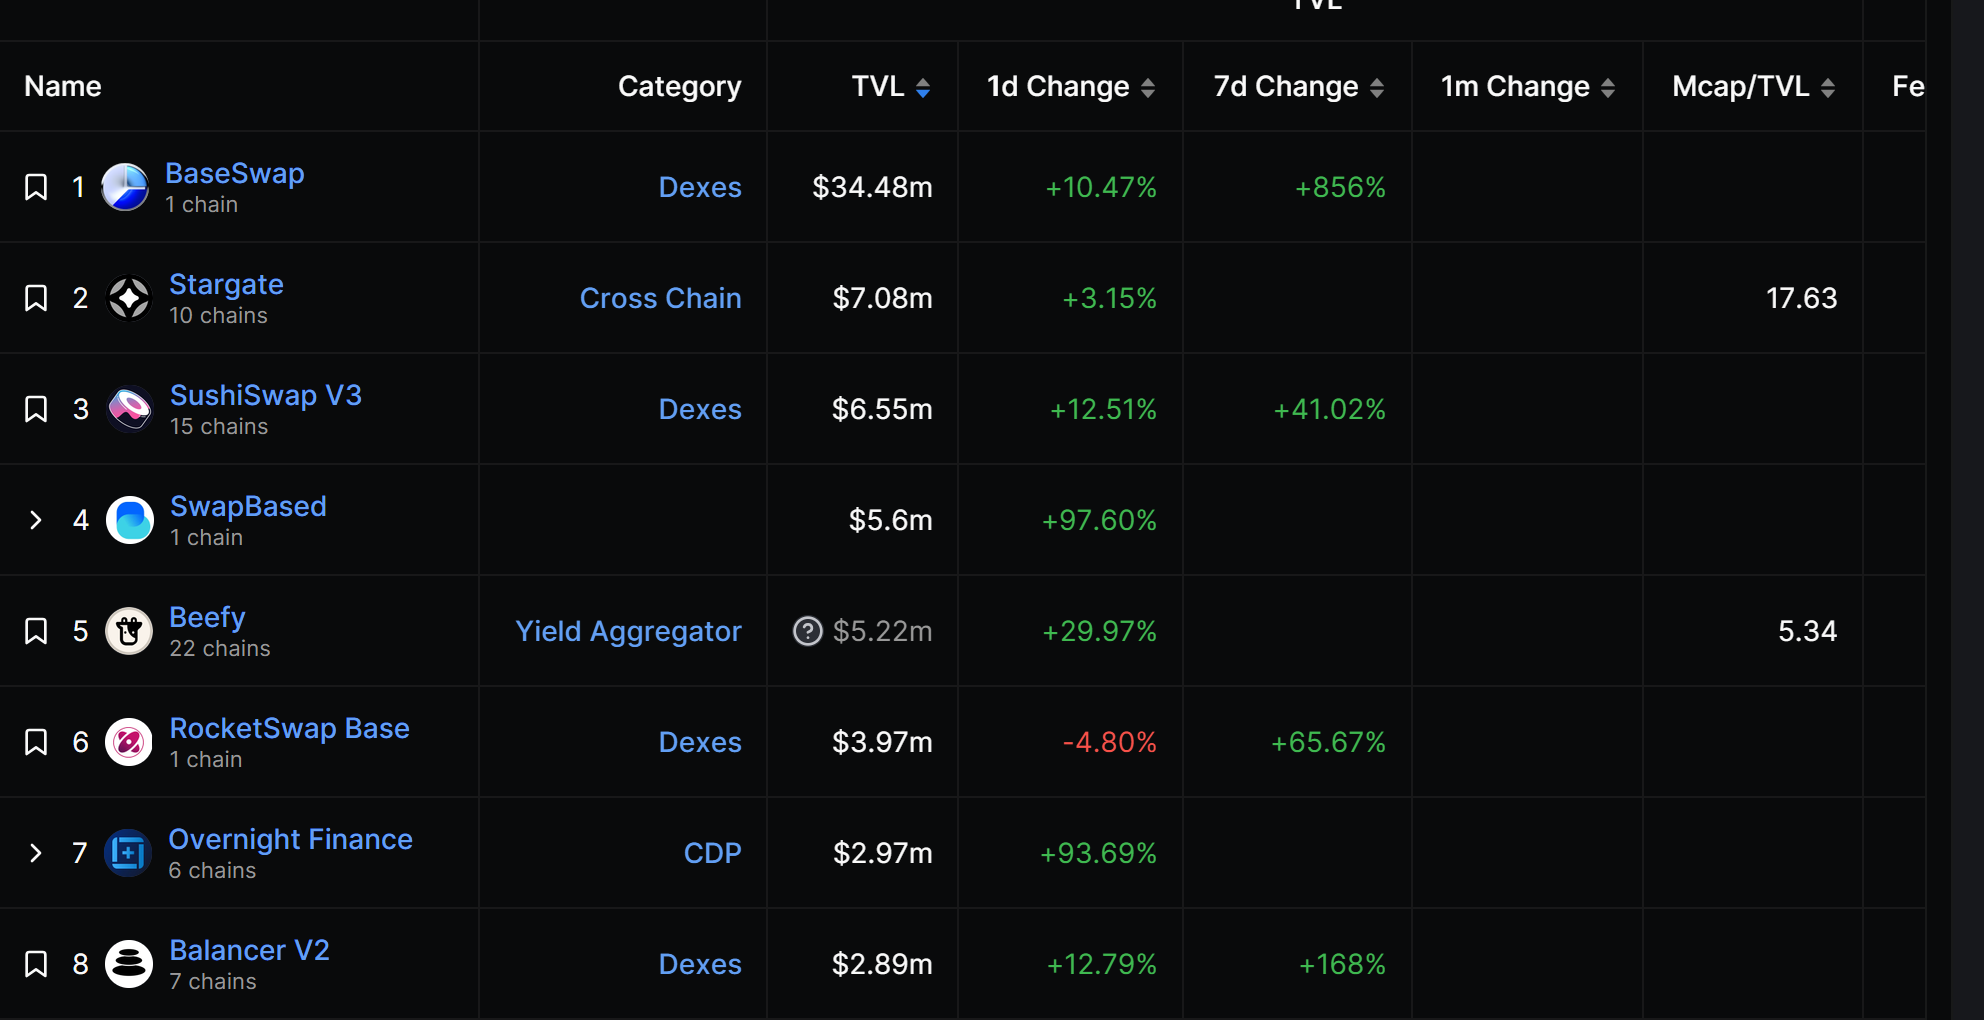
Task: Click the SwapBased blue logo icon
Action: 129,520
